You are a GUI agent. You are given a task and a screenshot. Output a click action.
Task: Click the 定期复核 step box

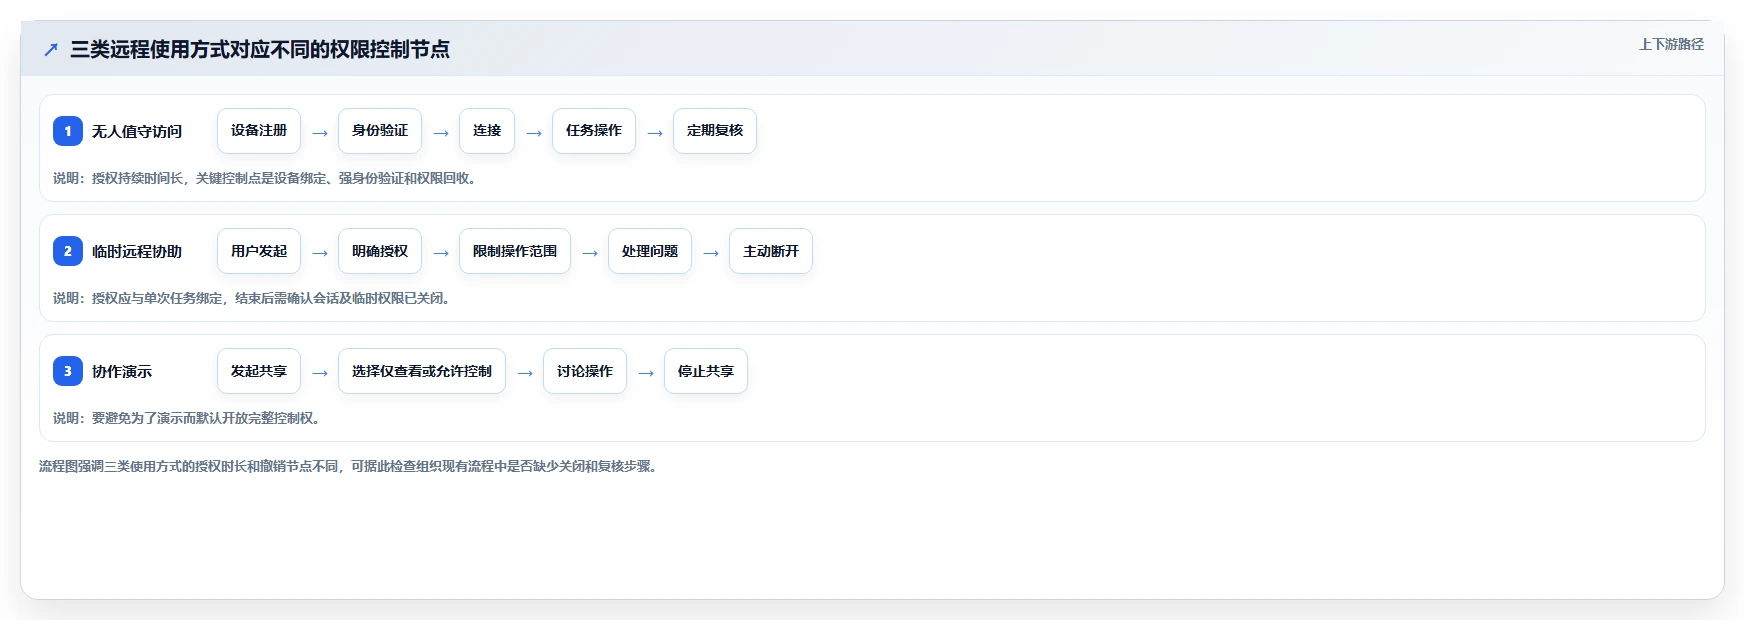pos(715,131)
